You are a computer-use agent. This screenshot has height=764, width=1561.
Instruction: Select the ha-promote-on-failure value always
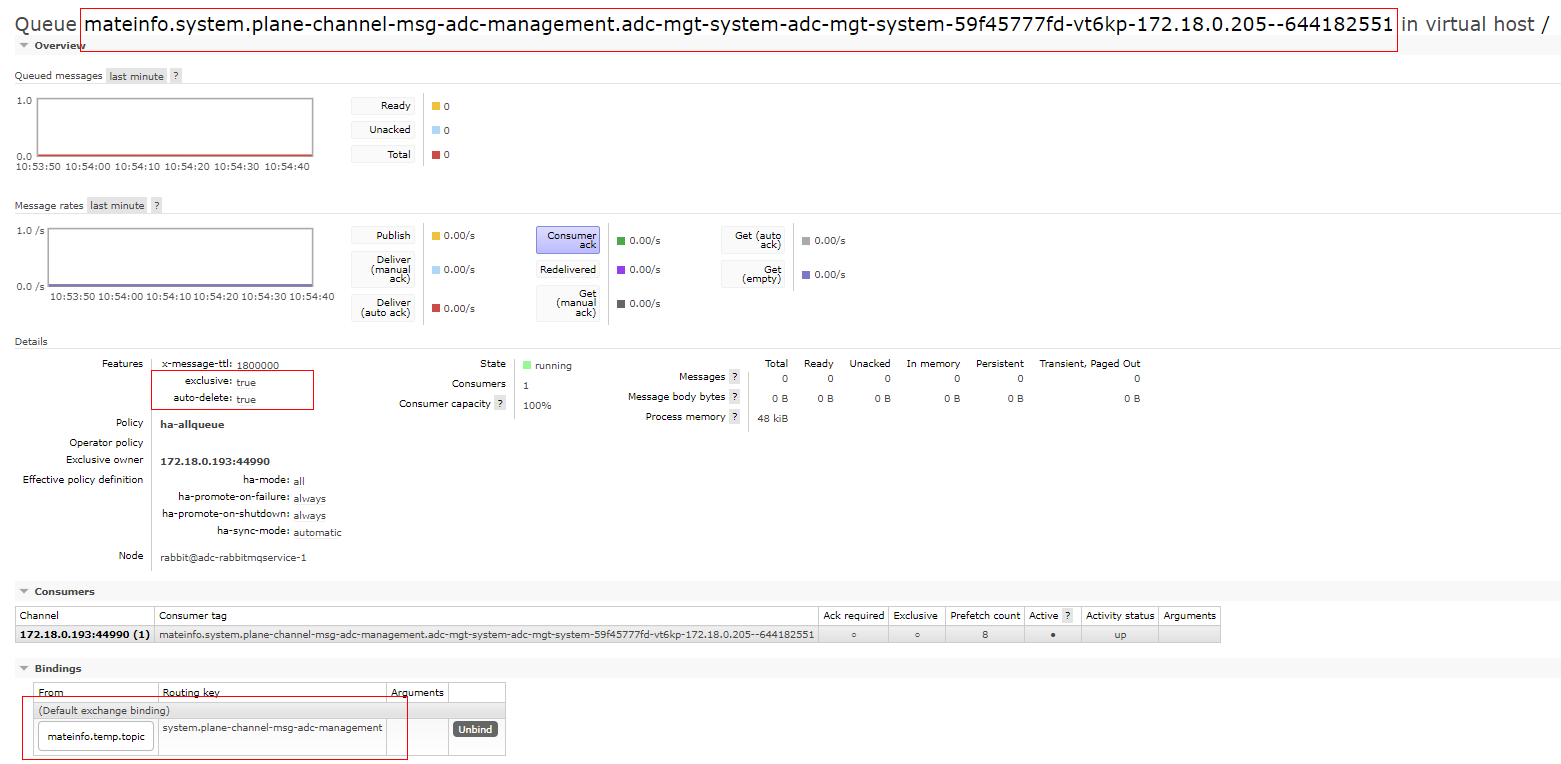(x=309, y=498)
